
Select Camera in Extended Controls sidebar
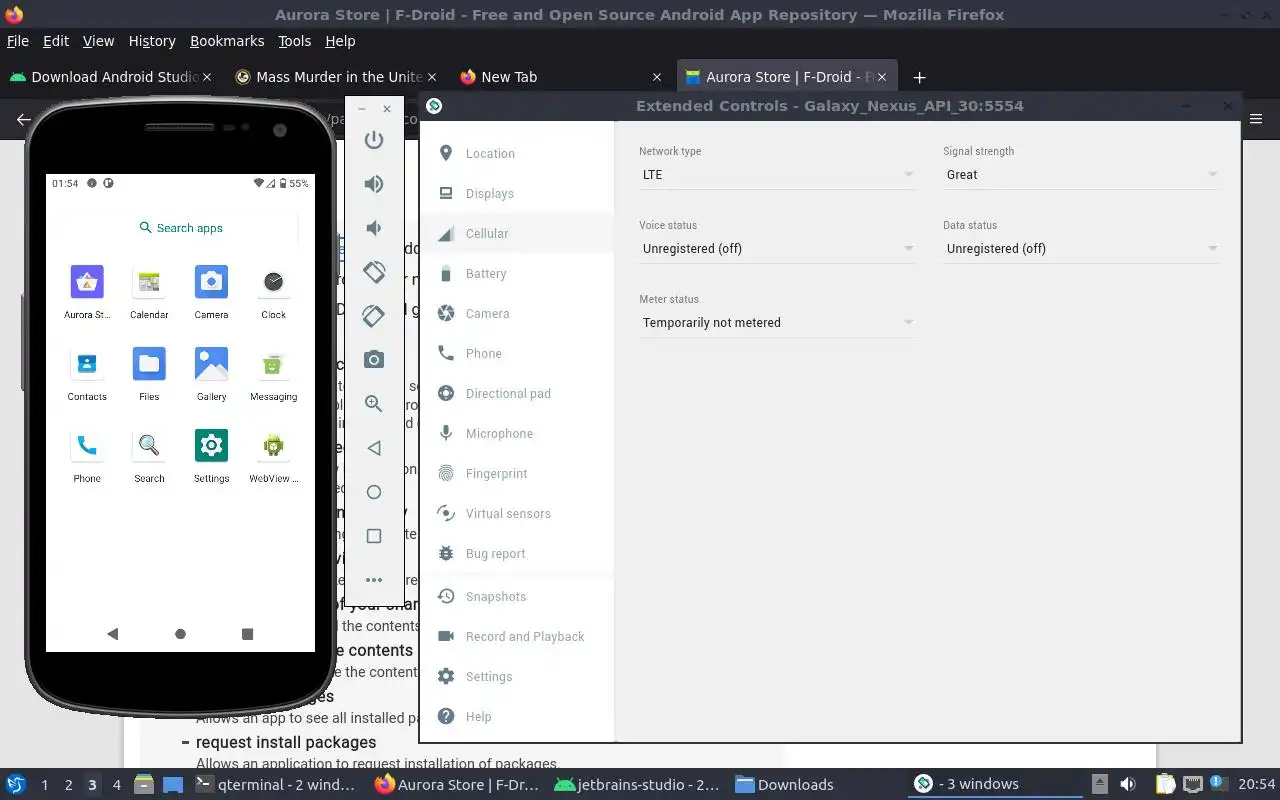click(x=517, y=313)
